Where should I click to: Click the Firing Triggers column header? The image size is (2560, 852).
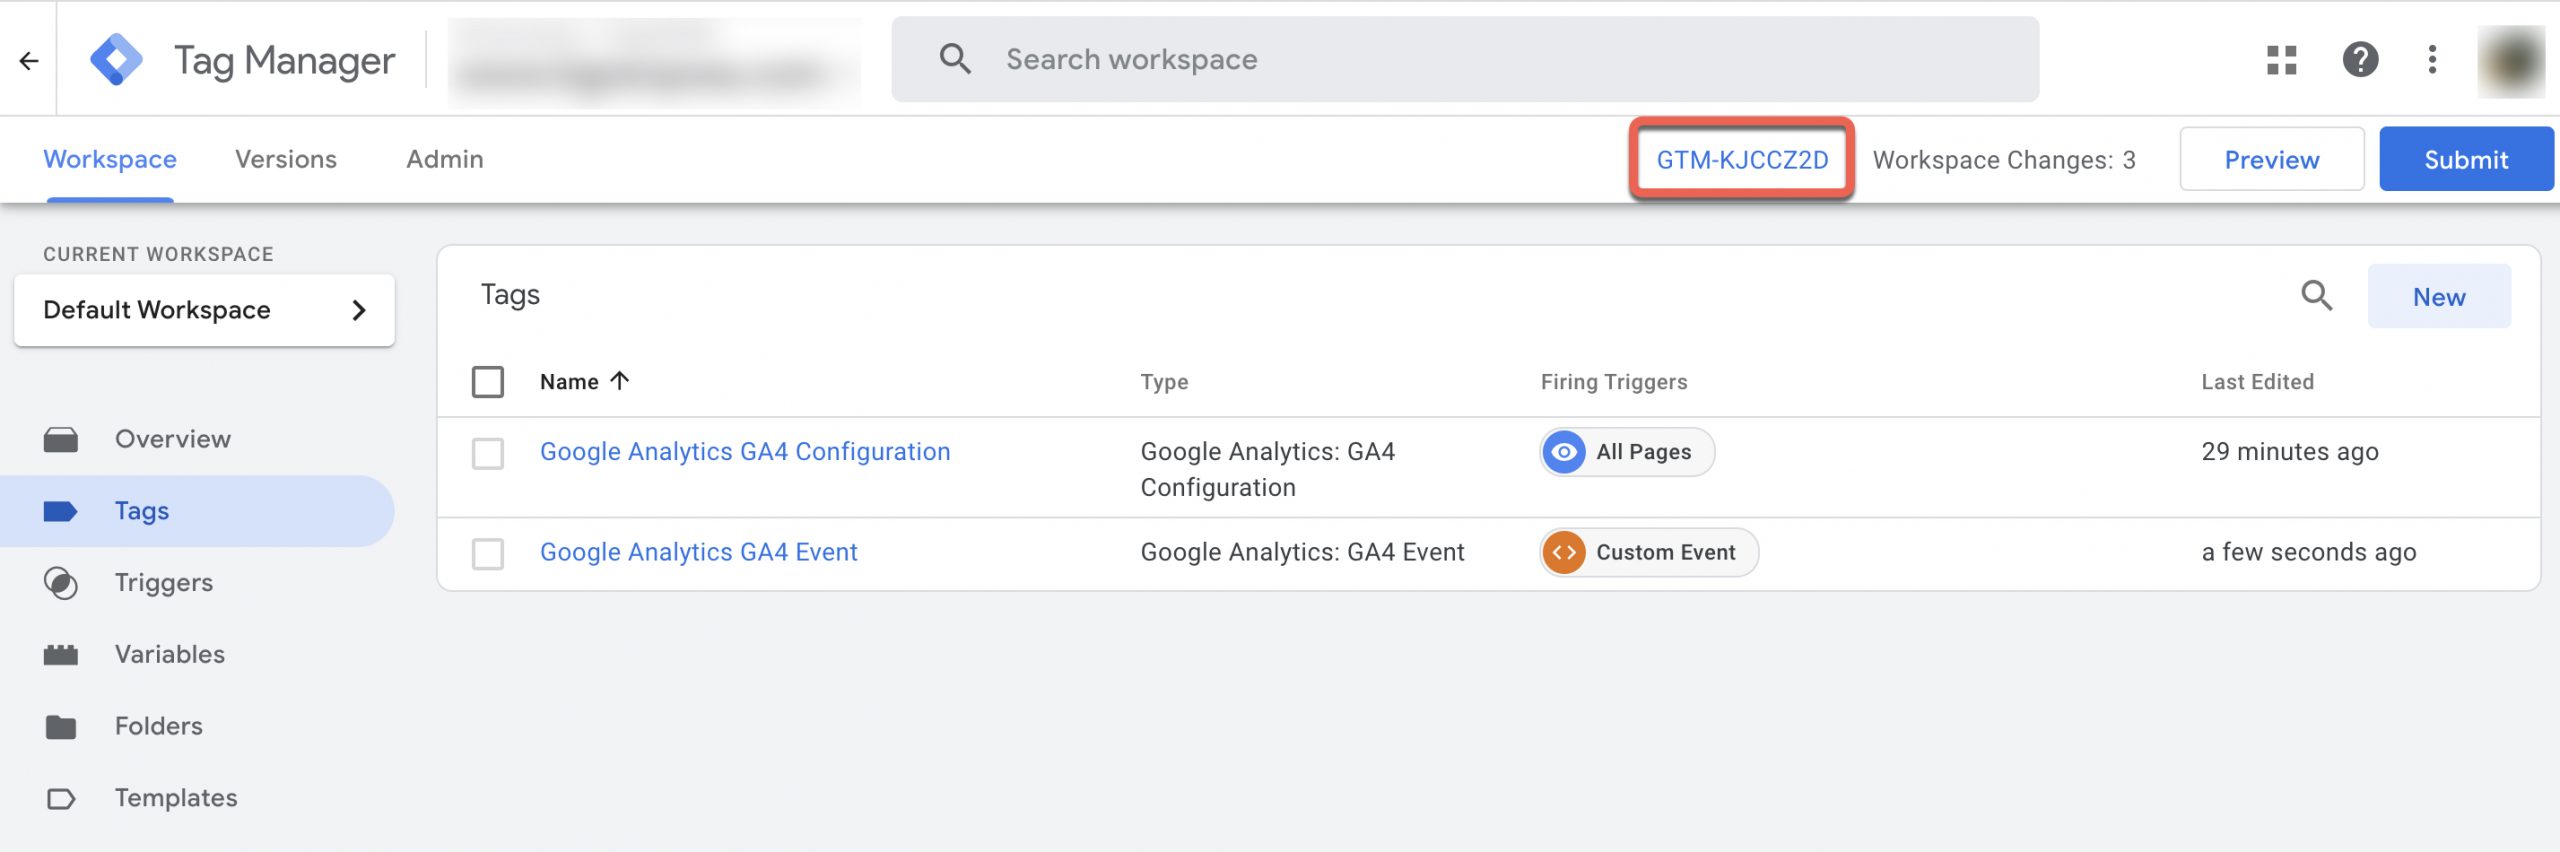click(x=1614, y=382)
